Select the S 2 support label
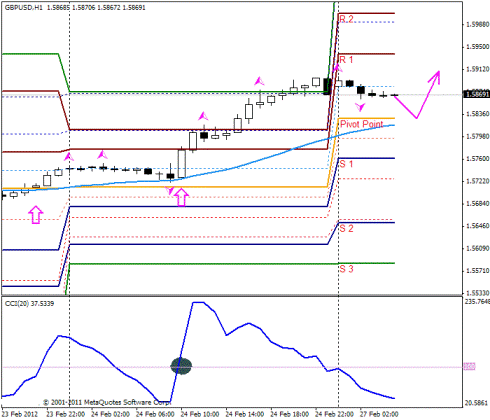The image size is (490, 420). 346,229
